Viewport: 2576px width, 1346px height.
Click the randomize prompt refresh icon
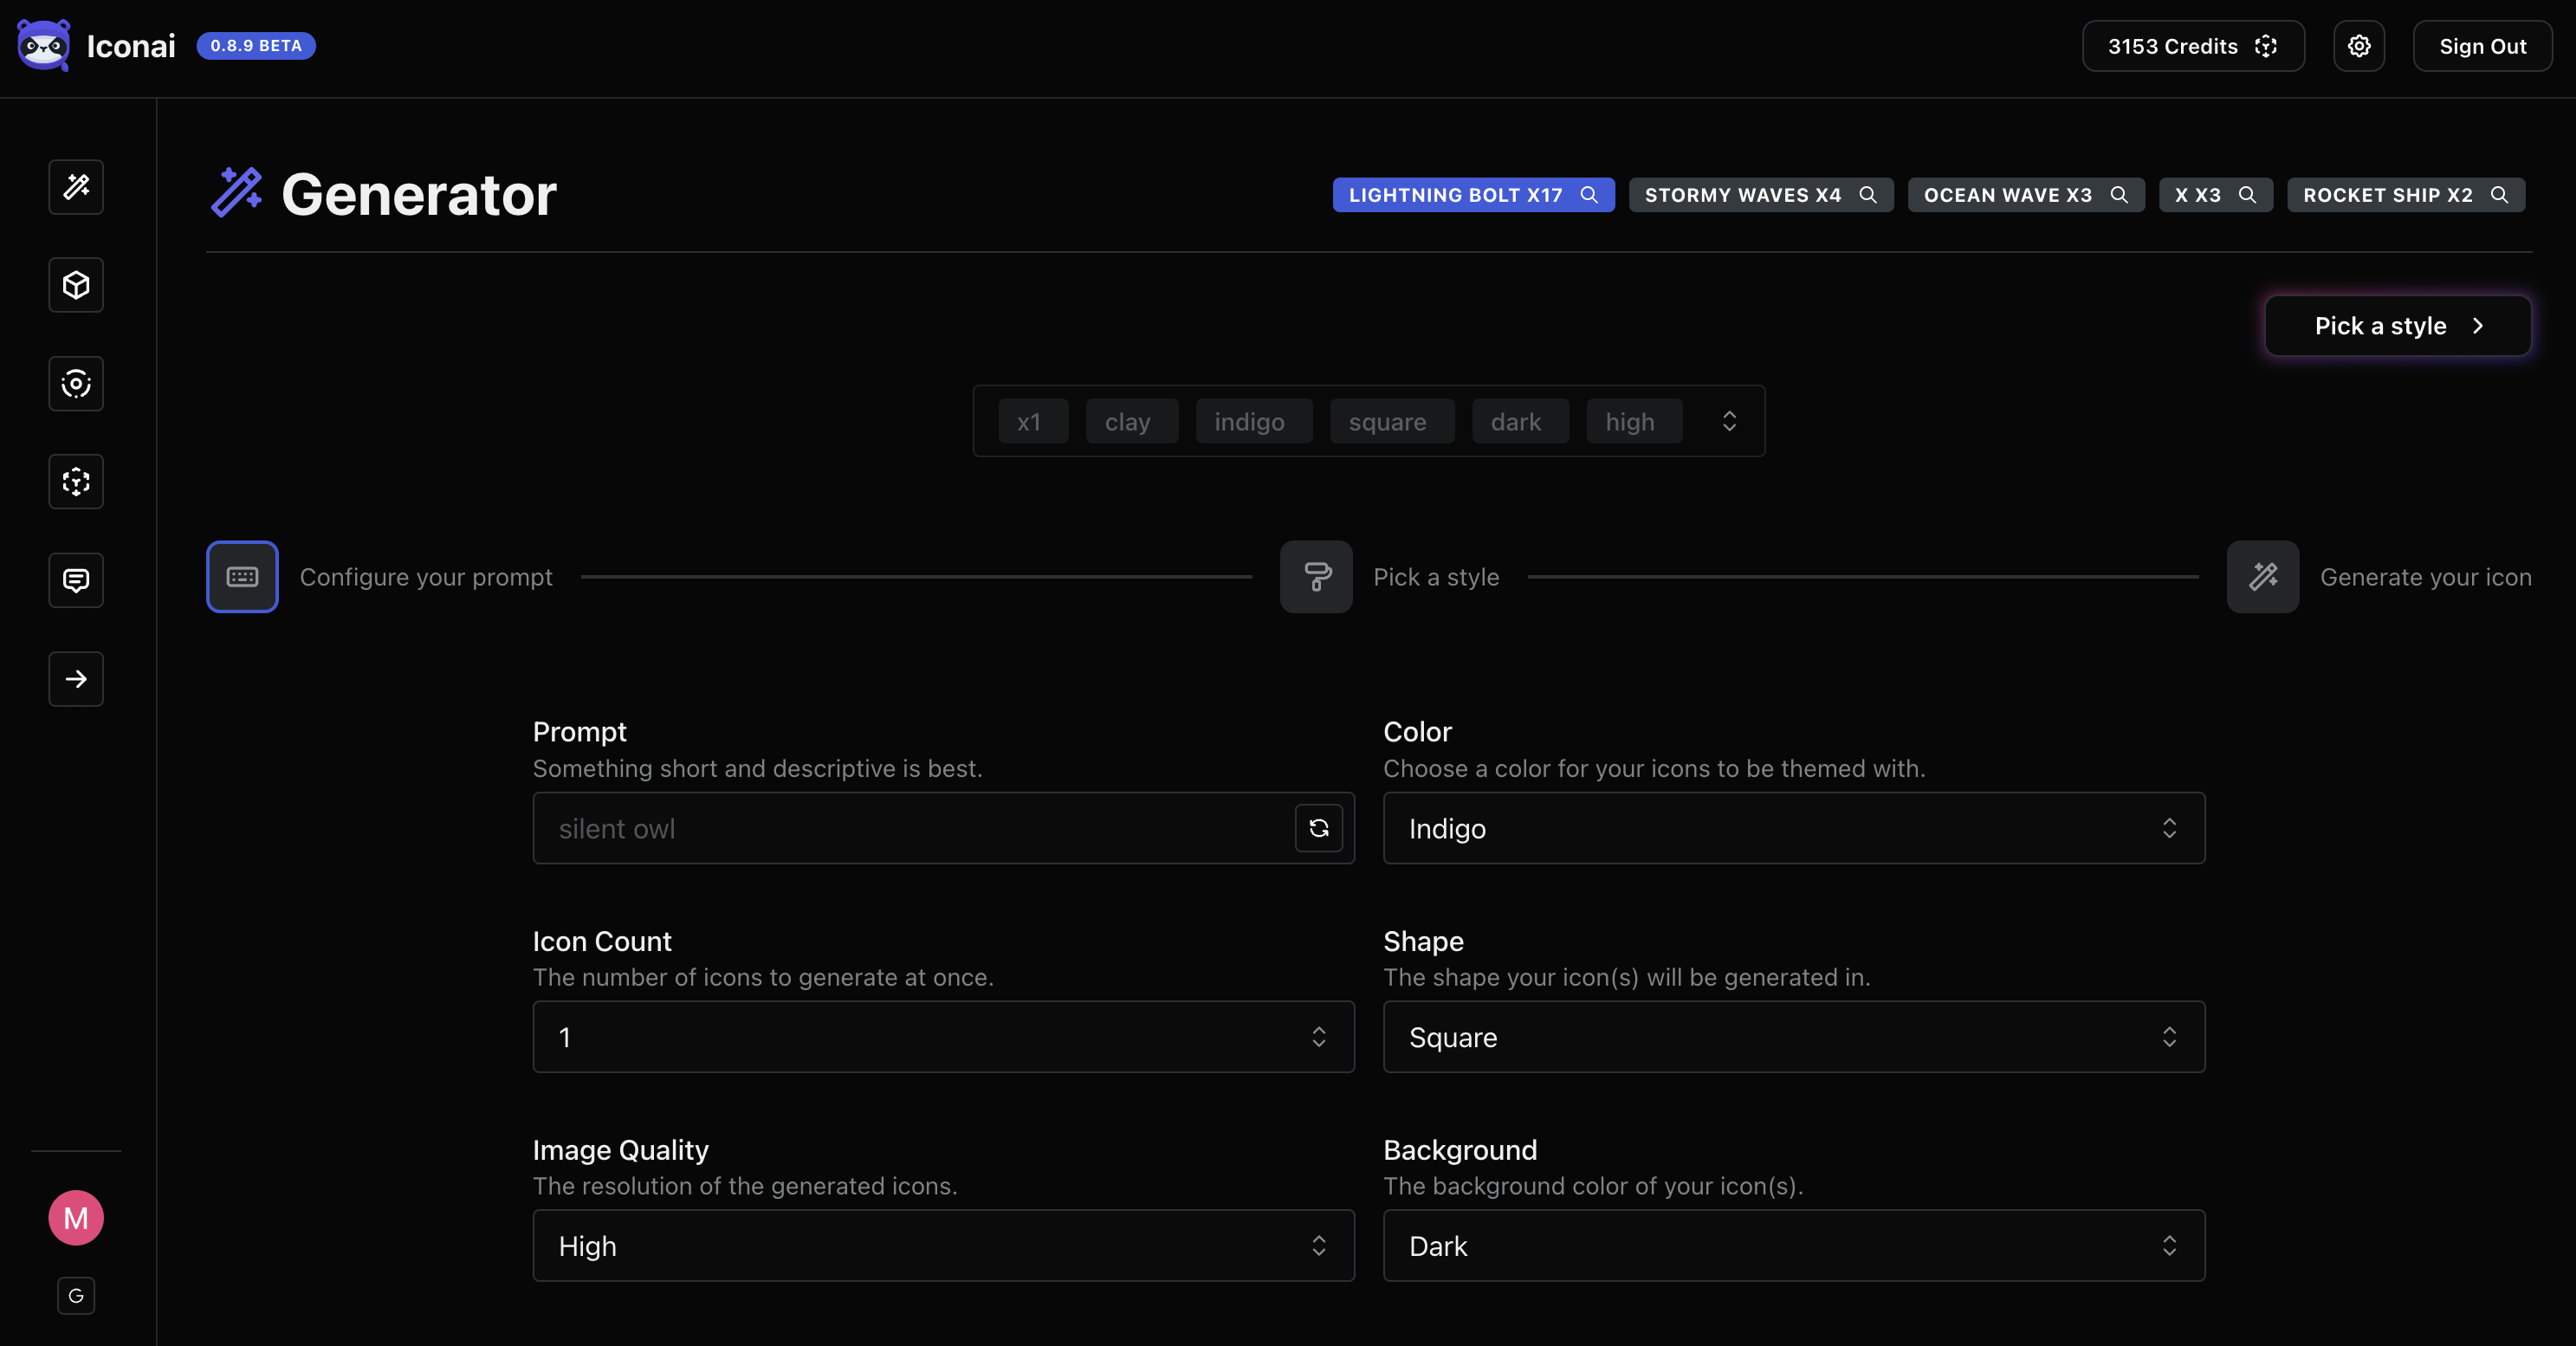[1318, 828]
